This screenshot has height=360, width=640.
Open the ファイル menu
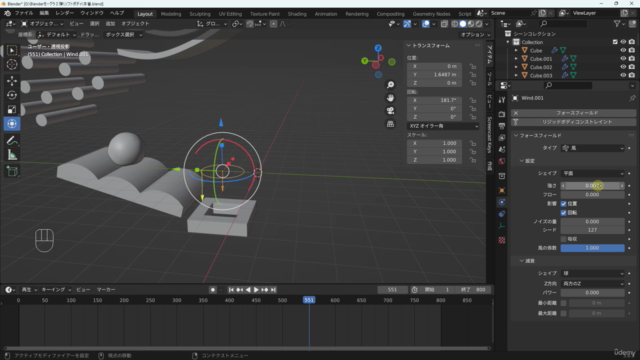tap(24, 13)
